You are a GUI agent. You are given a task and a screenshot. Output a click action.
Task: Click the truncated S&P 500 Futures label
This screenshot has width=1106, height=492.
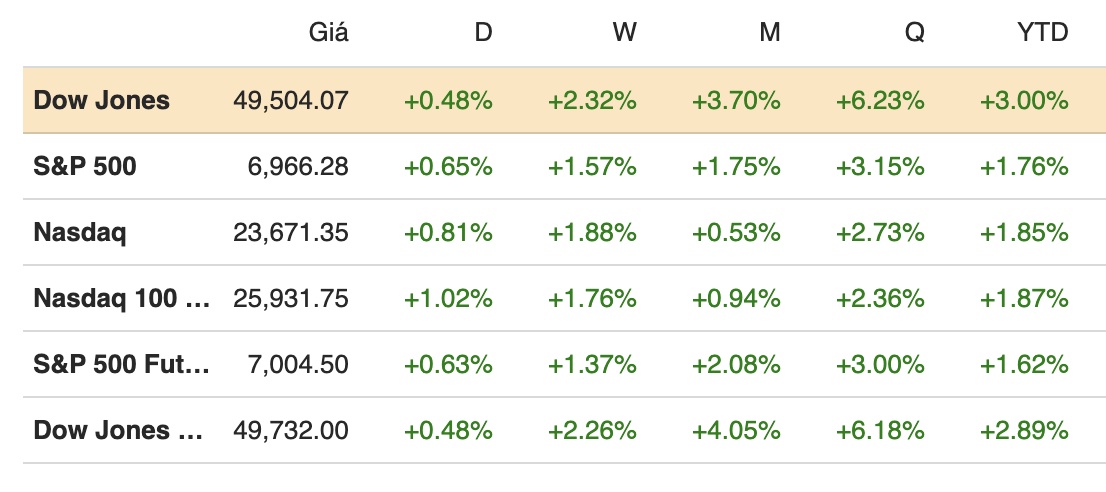coord(122,365)
